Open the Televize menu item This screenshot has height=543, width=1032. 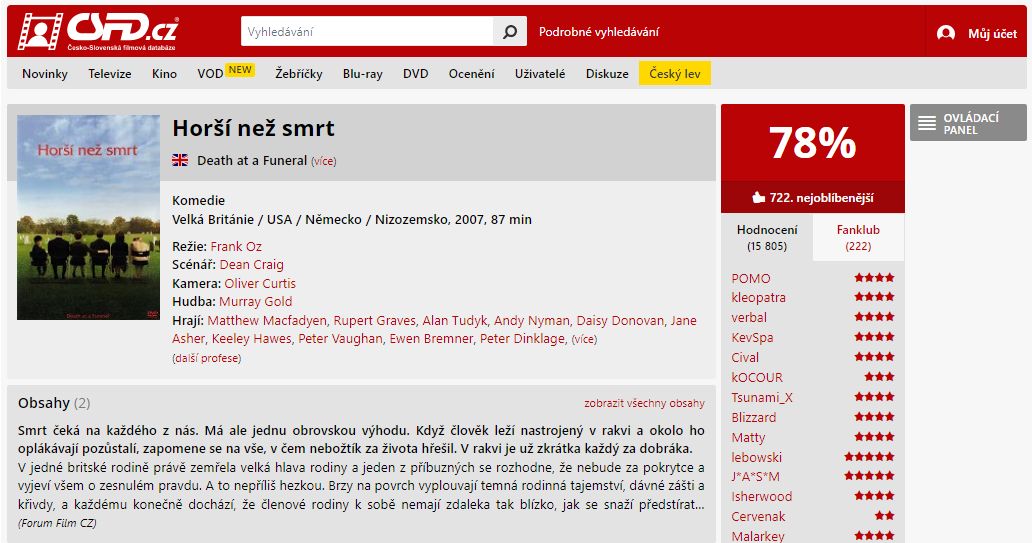pos(110,74)
